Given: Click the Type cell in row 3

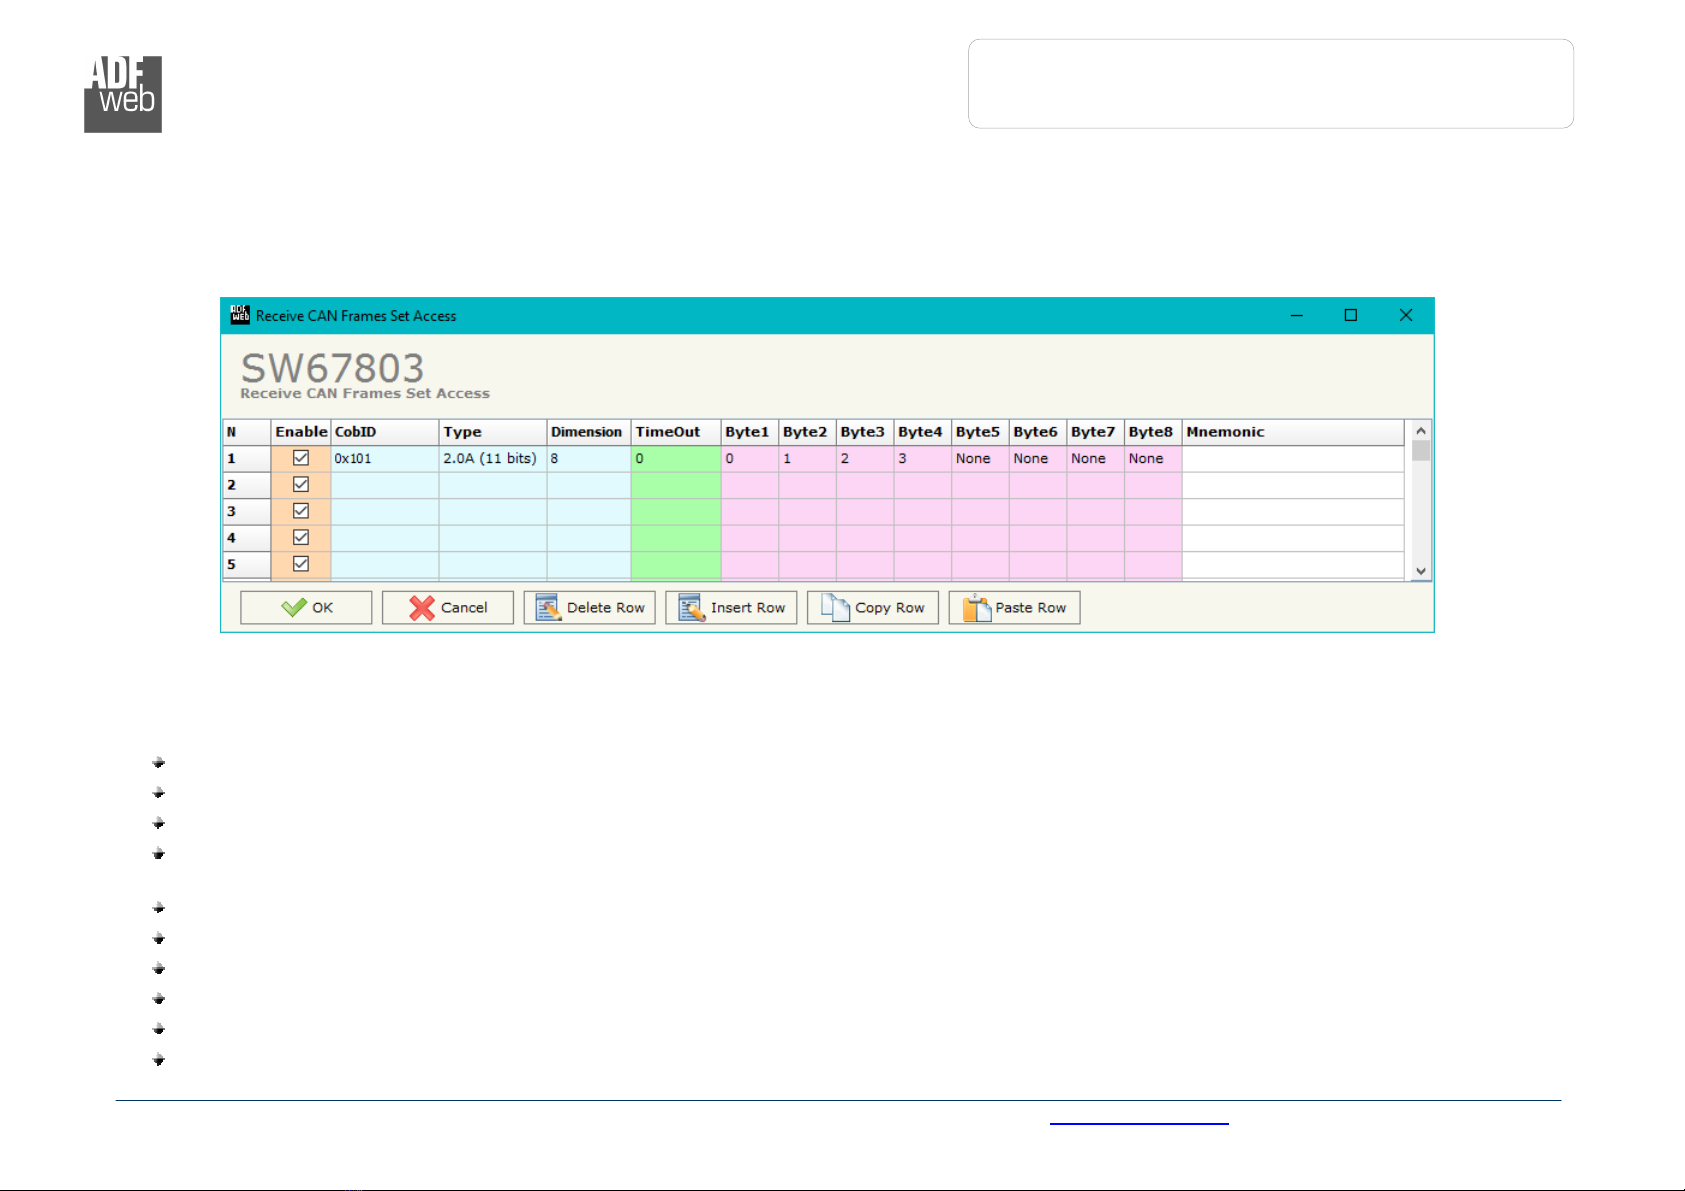Looking at the screenshot, I should 493,511.
